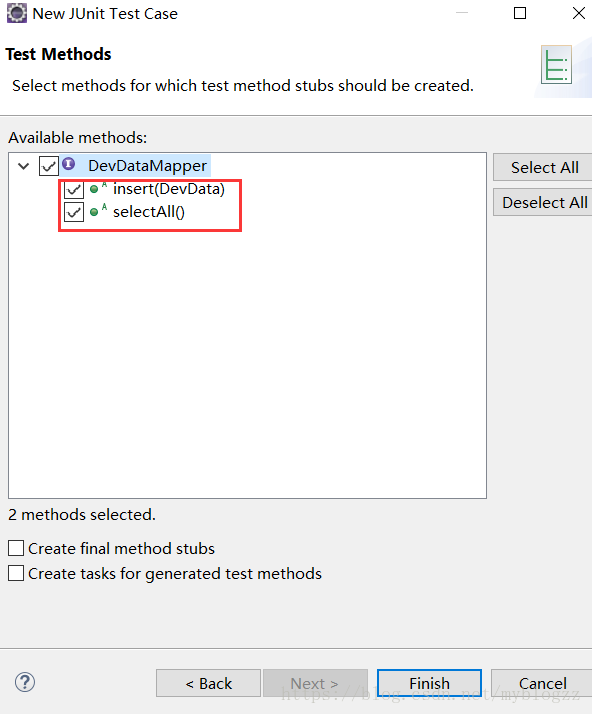
Task: Click the insert(DevData) method icon
Action: pyautogui.click(x=98, y=188)
